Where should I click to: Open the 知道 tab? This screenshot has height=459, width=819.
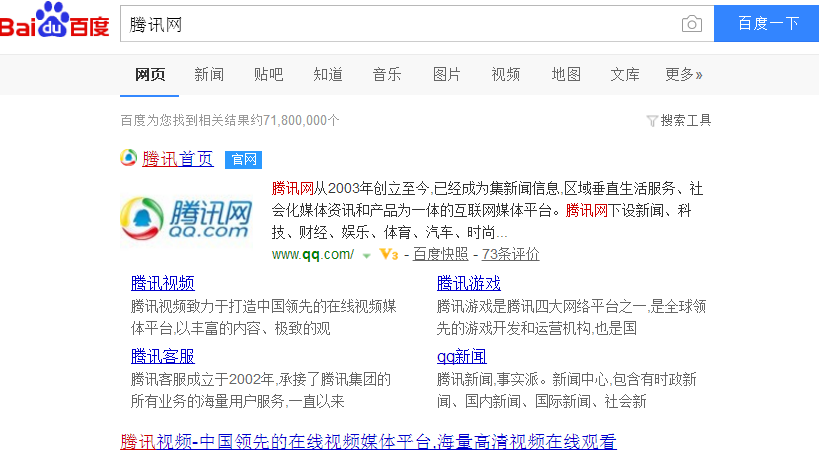[328, 75]
